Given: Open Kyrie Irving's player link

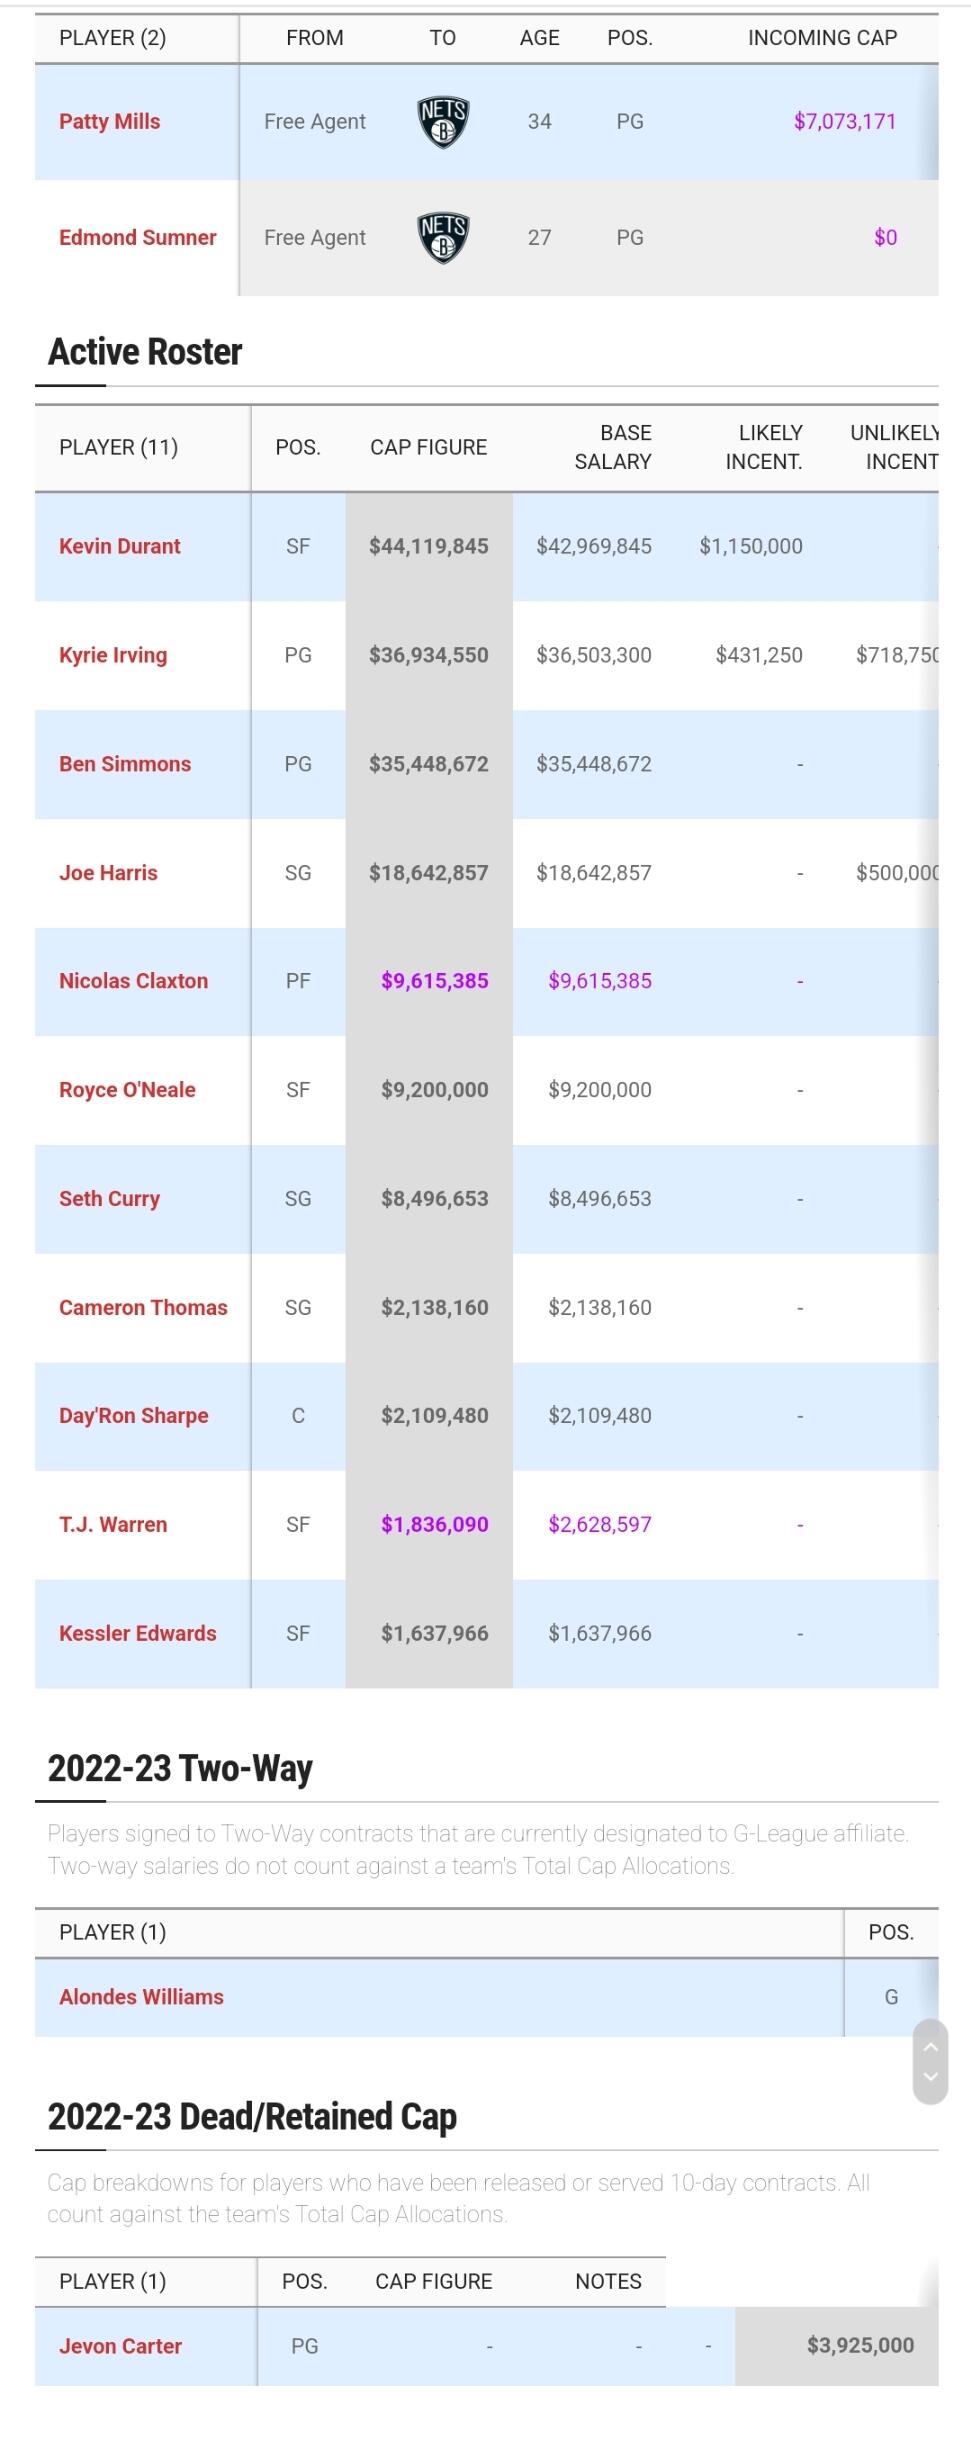Looking at the screenshot, I should point(113,655).
